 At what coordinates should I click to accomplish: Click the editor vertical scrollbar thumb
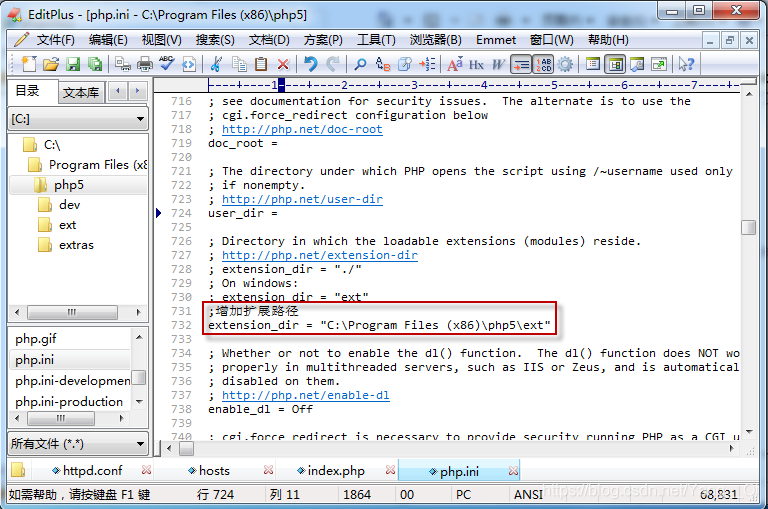point(748,227)
